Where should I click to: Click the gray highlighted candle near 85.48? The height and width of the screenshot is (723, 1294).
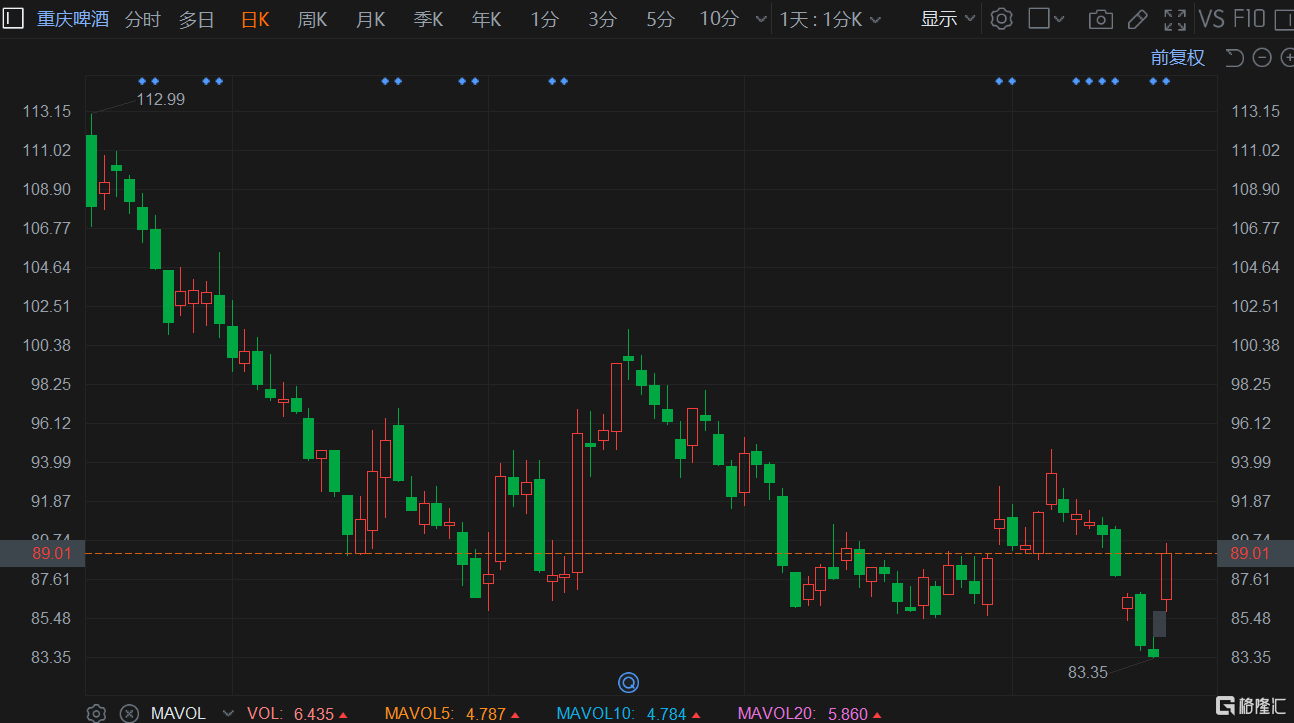pyautogui.click(x=1159, y=623)
